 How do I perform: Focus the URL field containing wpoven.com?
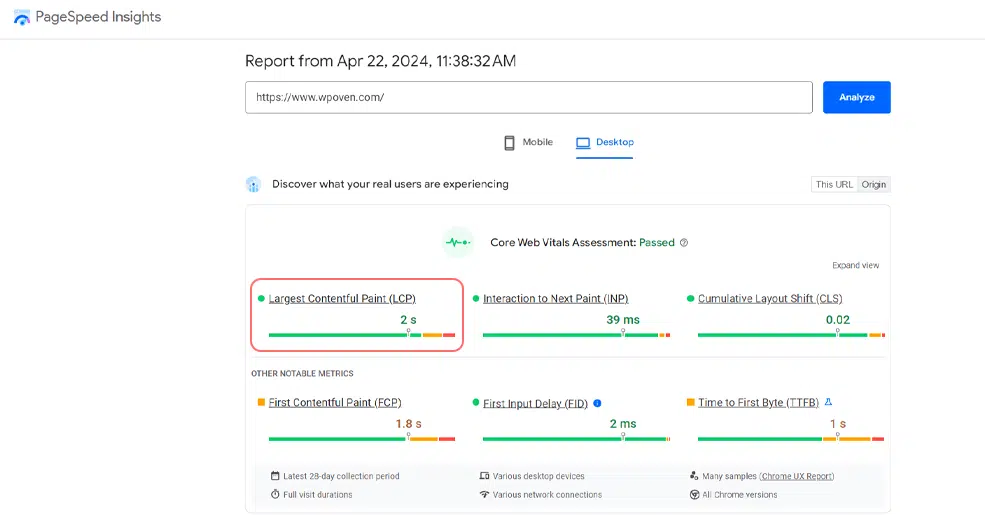point(528,97)
